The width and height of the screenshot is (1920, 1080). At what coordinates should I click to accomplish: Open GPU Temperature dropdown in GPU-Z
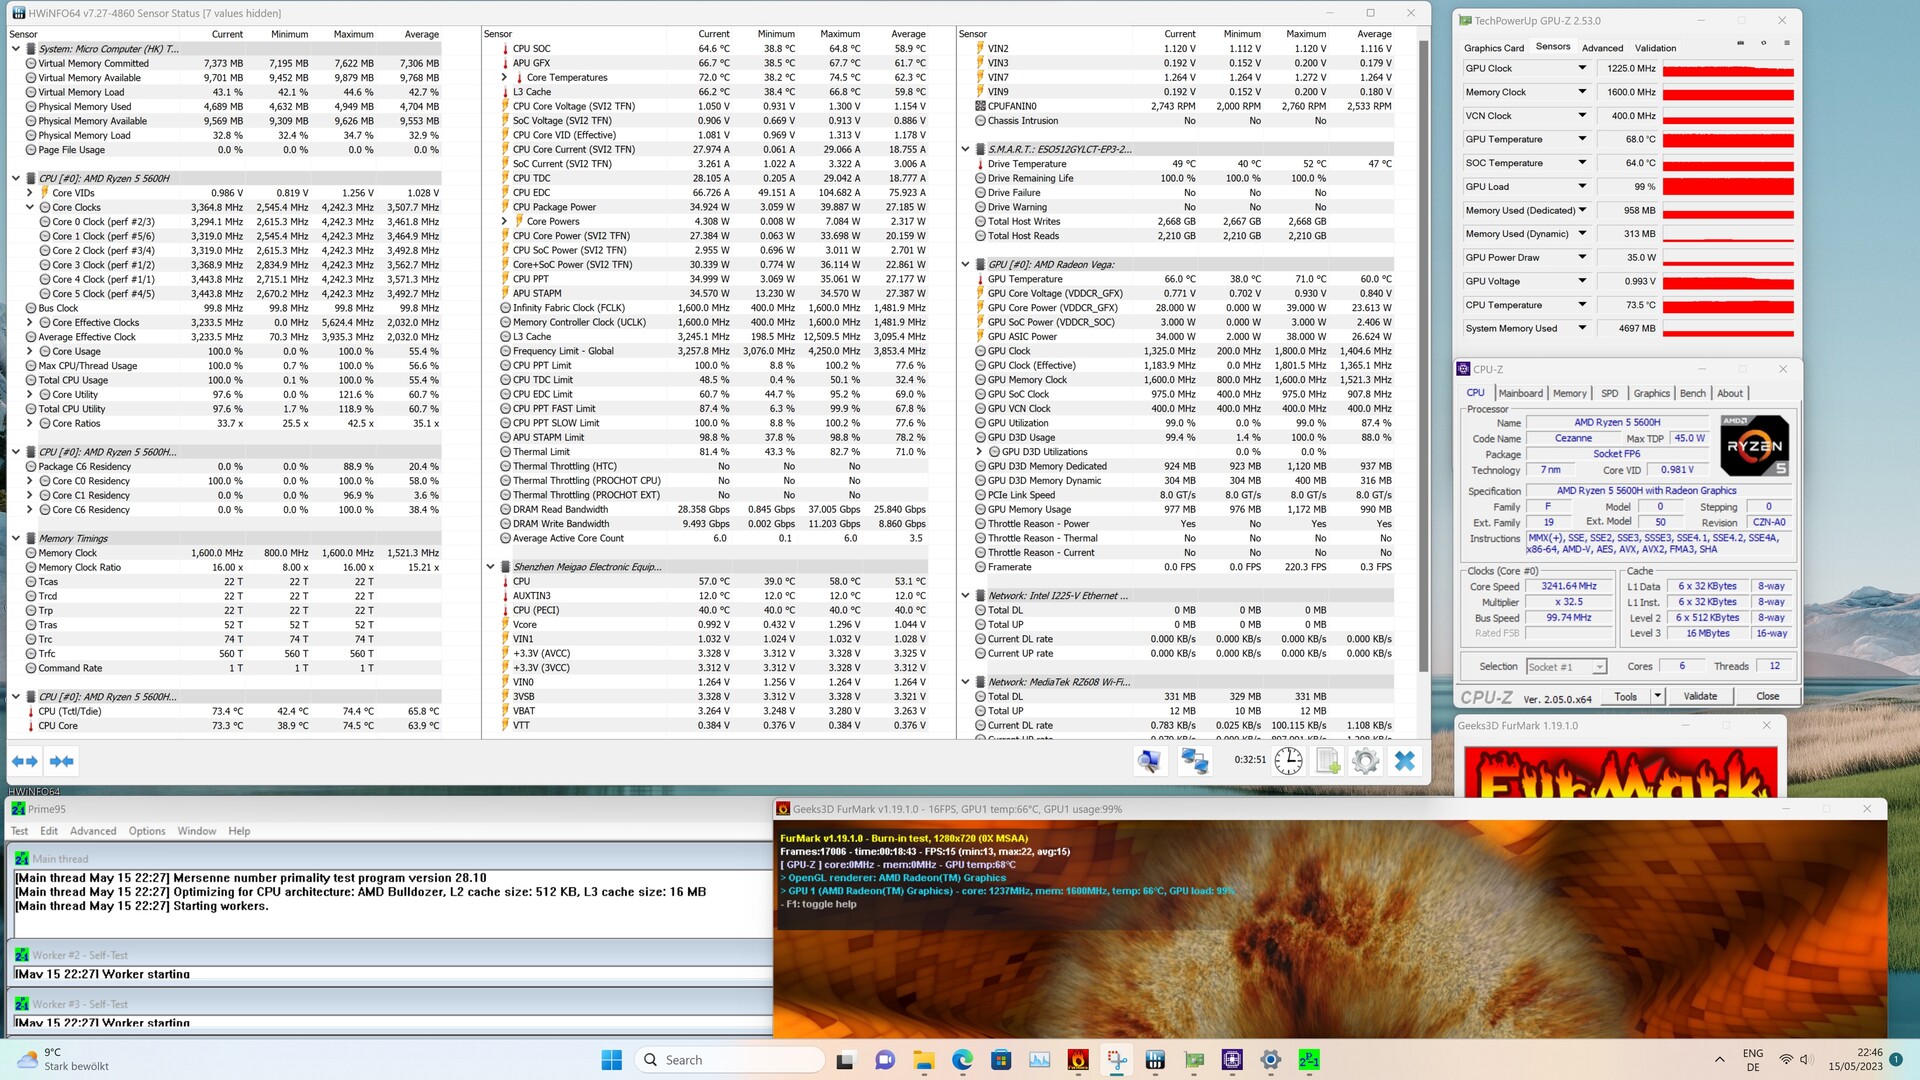[x=1582, y=139]
